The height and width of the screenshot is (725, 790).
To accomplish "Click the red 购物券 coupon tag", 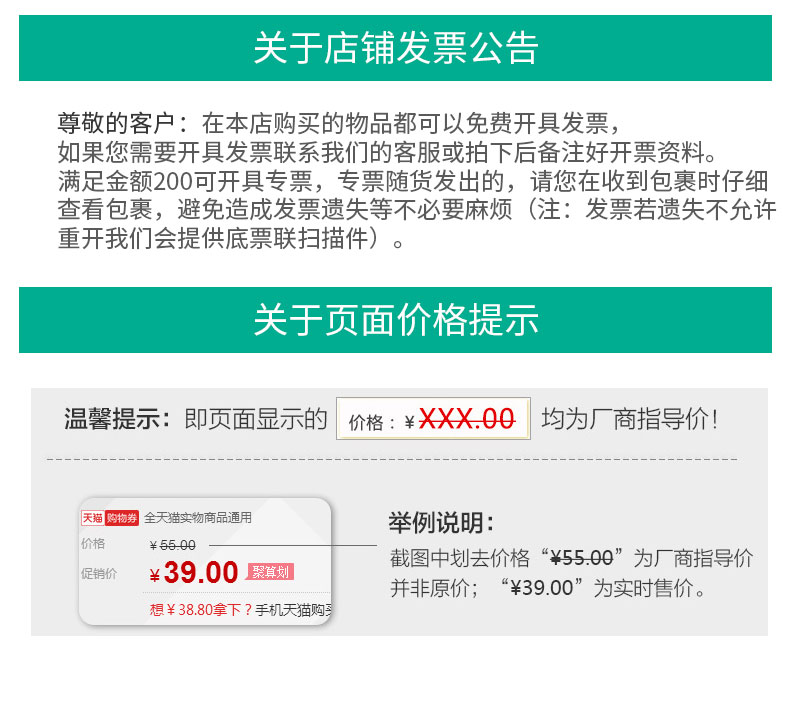I will [121, 518].
